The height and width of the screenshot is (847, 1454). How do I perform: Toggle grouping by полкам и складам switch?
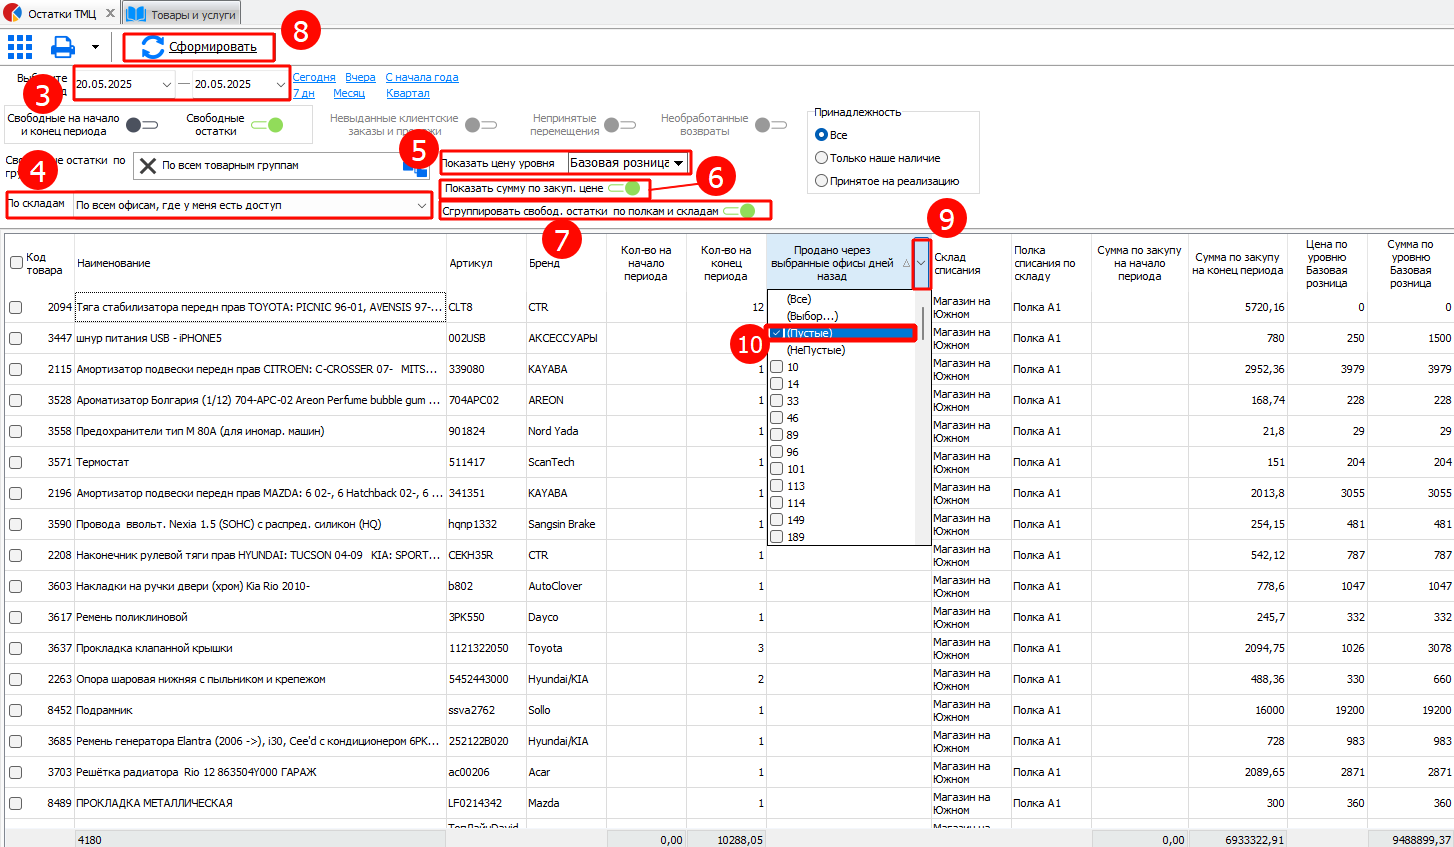tap(739, 211)
